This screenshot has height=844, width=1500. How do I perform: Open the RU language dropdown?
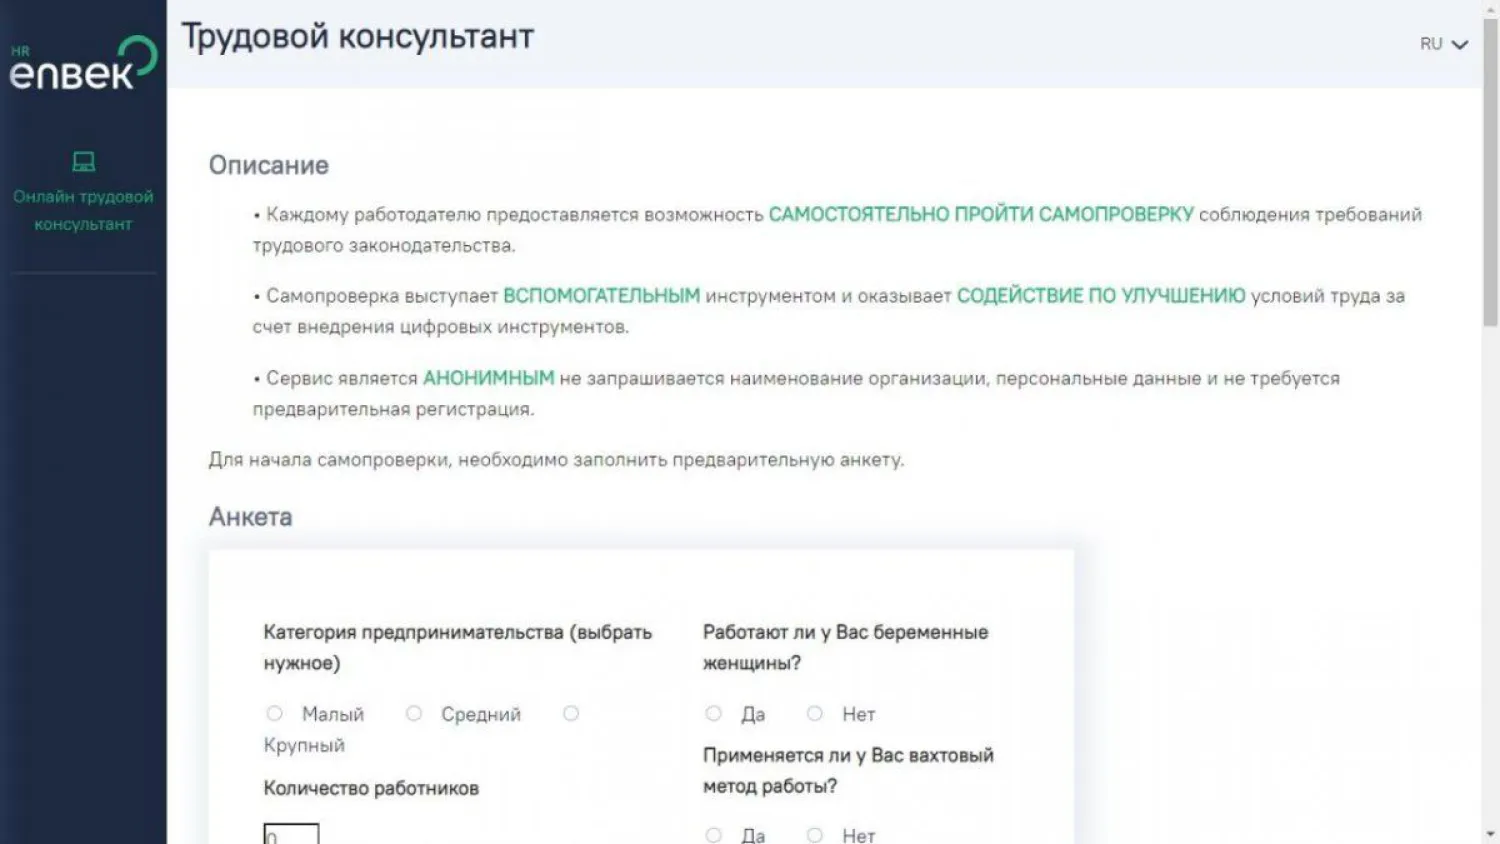[1444, 44]
